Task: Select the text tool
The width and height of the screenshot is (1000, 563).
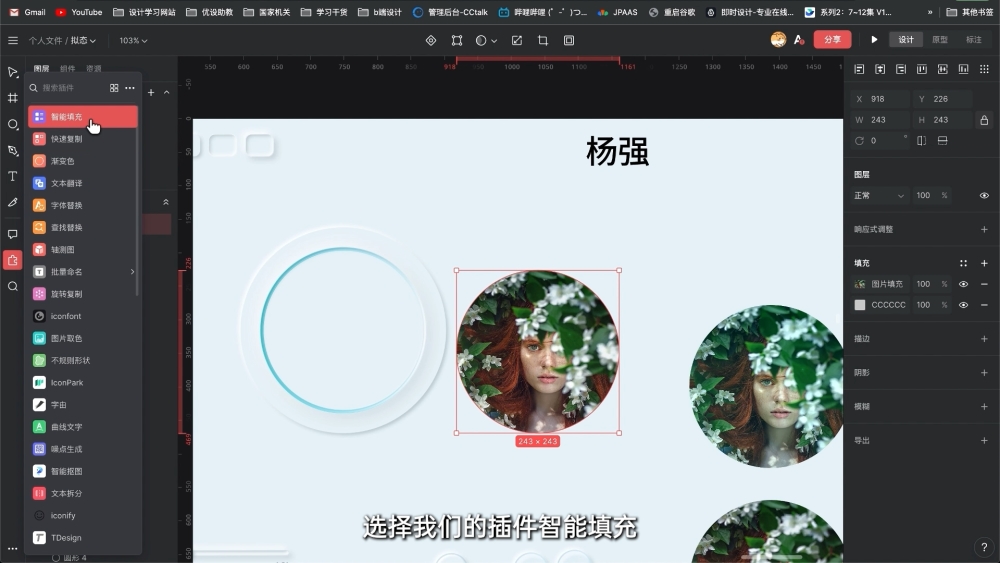Action: pos(13,176)
